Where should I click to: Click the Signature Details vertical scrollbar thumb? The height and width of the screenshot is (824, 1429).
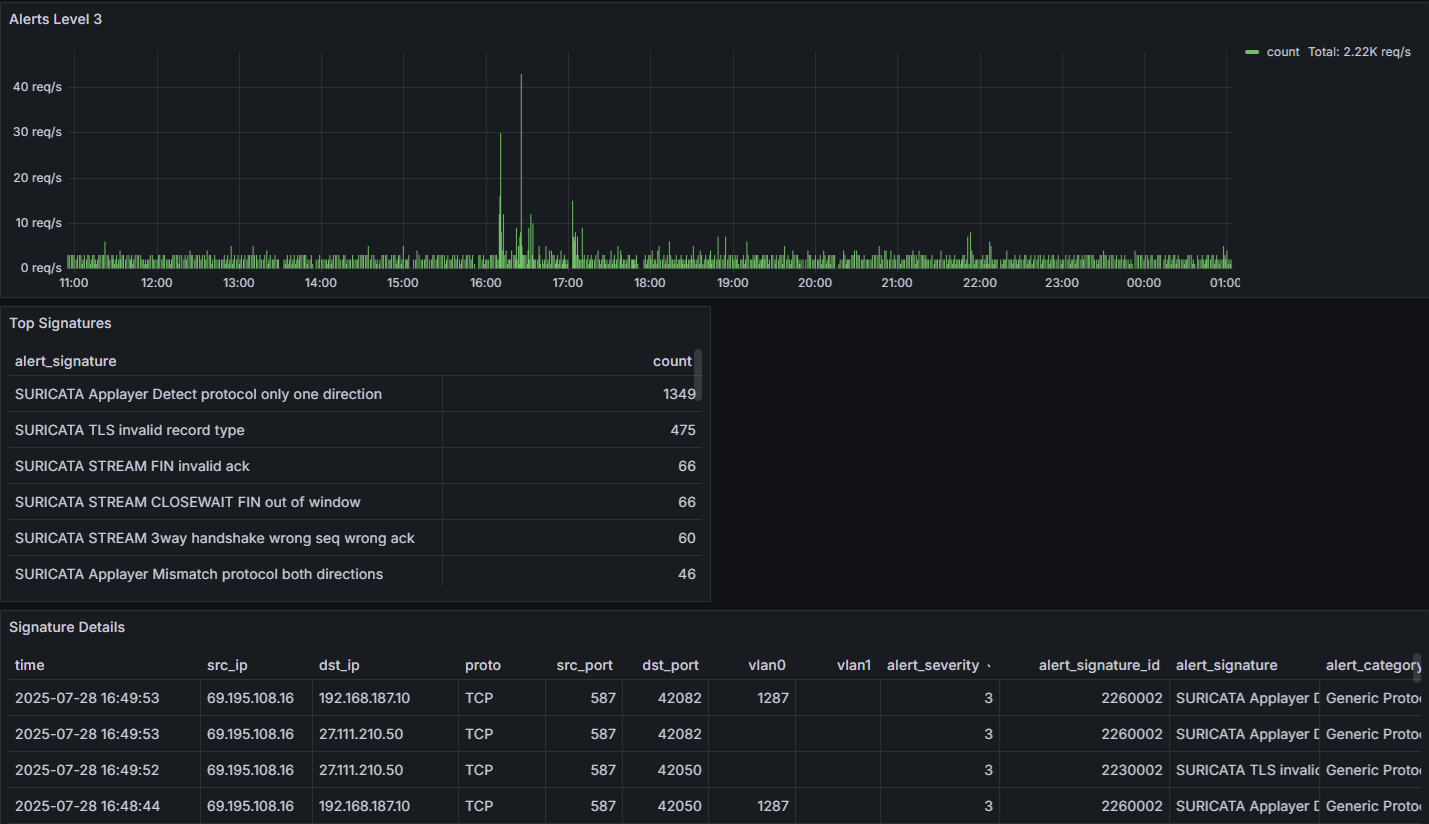pos(1417,667)
